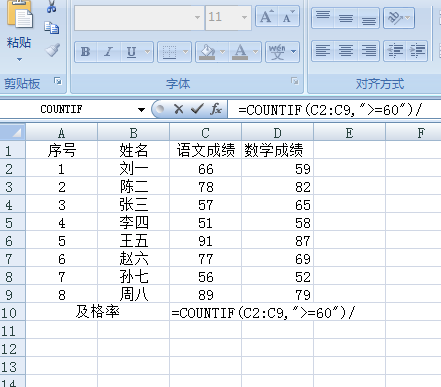
Task: Click the Copy icon
Action: coord(52,28)
